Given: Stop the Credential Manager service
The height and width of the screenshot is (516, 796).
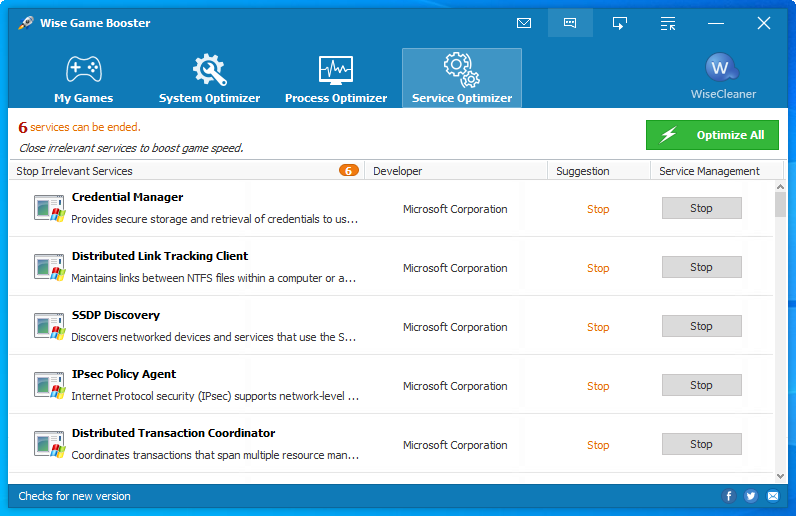Looking at the screenshot, I should pyautogui.click(x=701, y=208).
